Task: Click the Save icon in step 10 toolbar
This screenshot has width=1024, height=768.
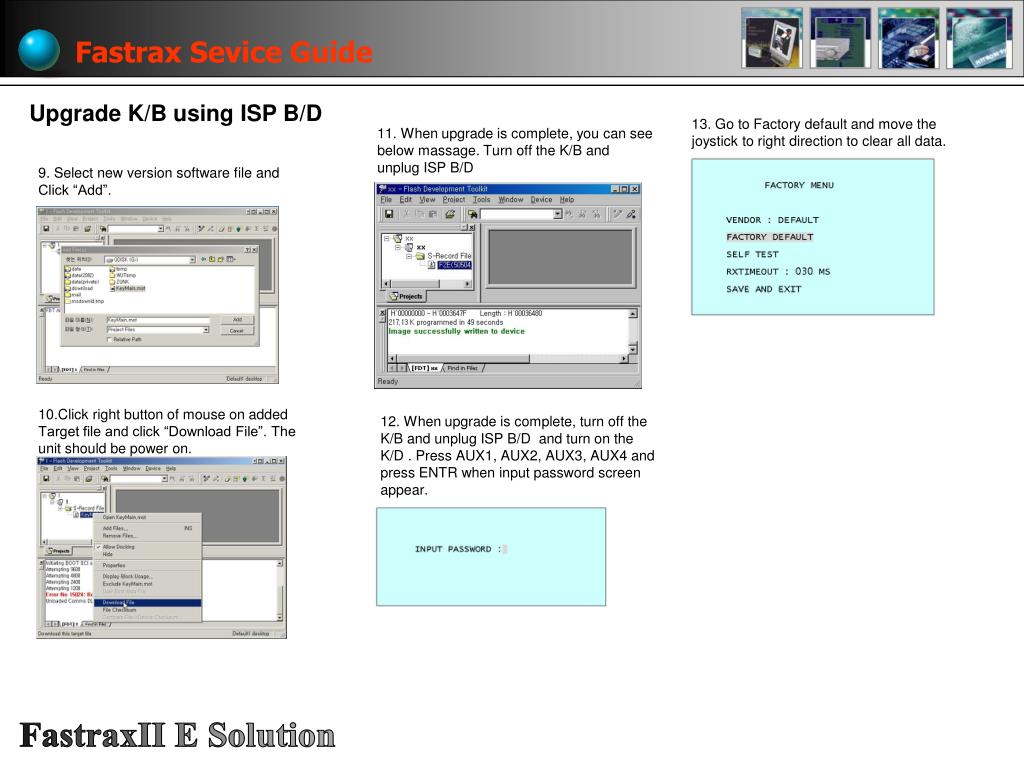Action: pos(46,479)
